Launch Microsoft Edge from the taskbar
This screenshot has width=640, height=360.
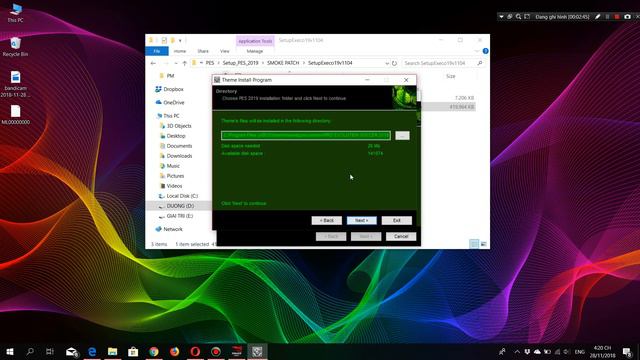click(x=92, y=351)
